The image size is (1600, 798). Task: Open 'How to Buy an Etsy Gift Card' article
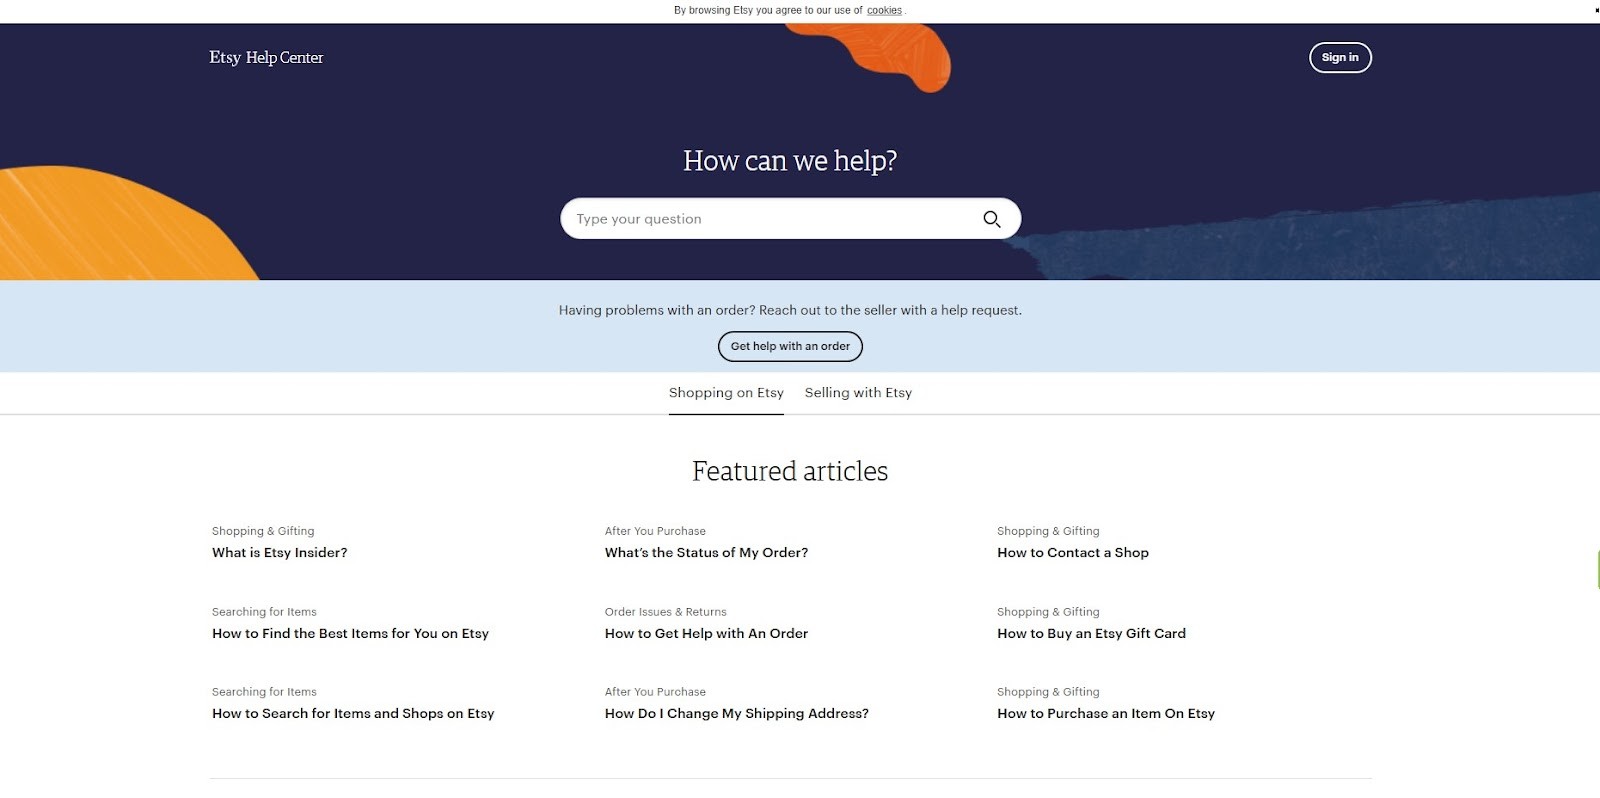[x=1091, y=633]
